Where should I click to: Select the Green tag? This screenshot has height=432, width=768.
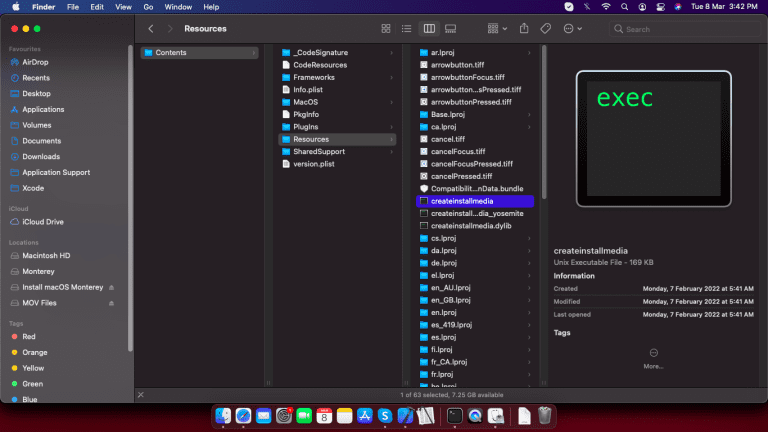point(32,384)
